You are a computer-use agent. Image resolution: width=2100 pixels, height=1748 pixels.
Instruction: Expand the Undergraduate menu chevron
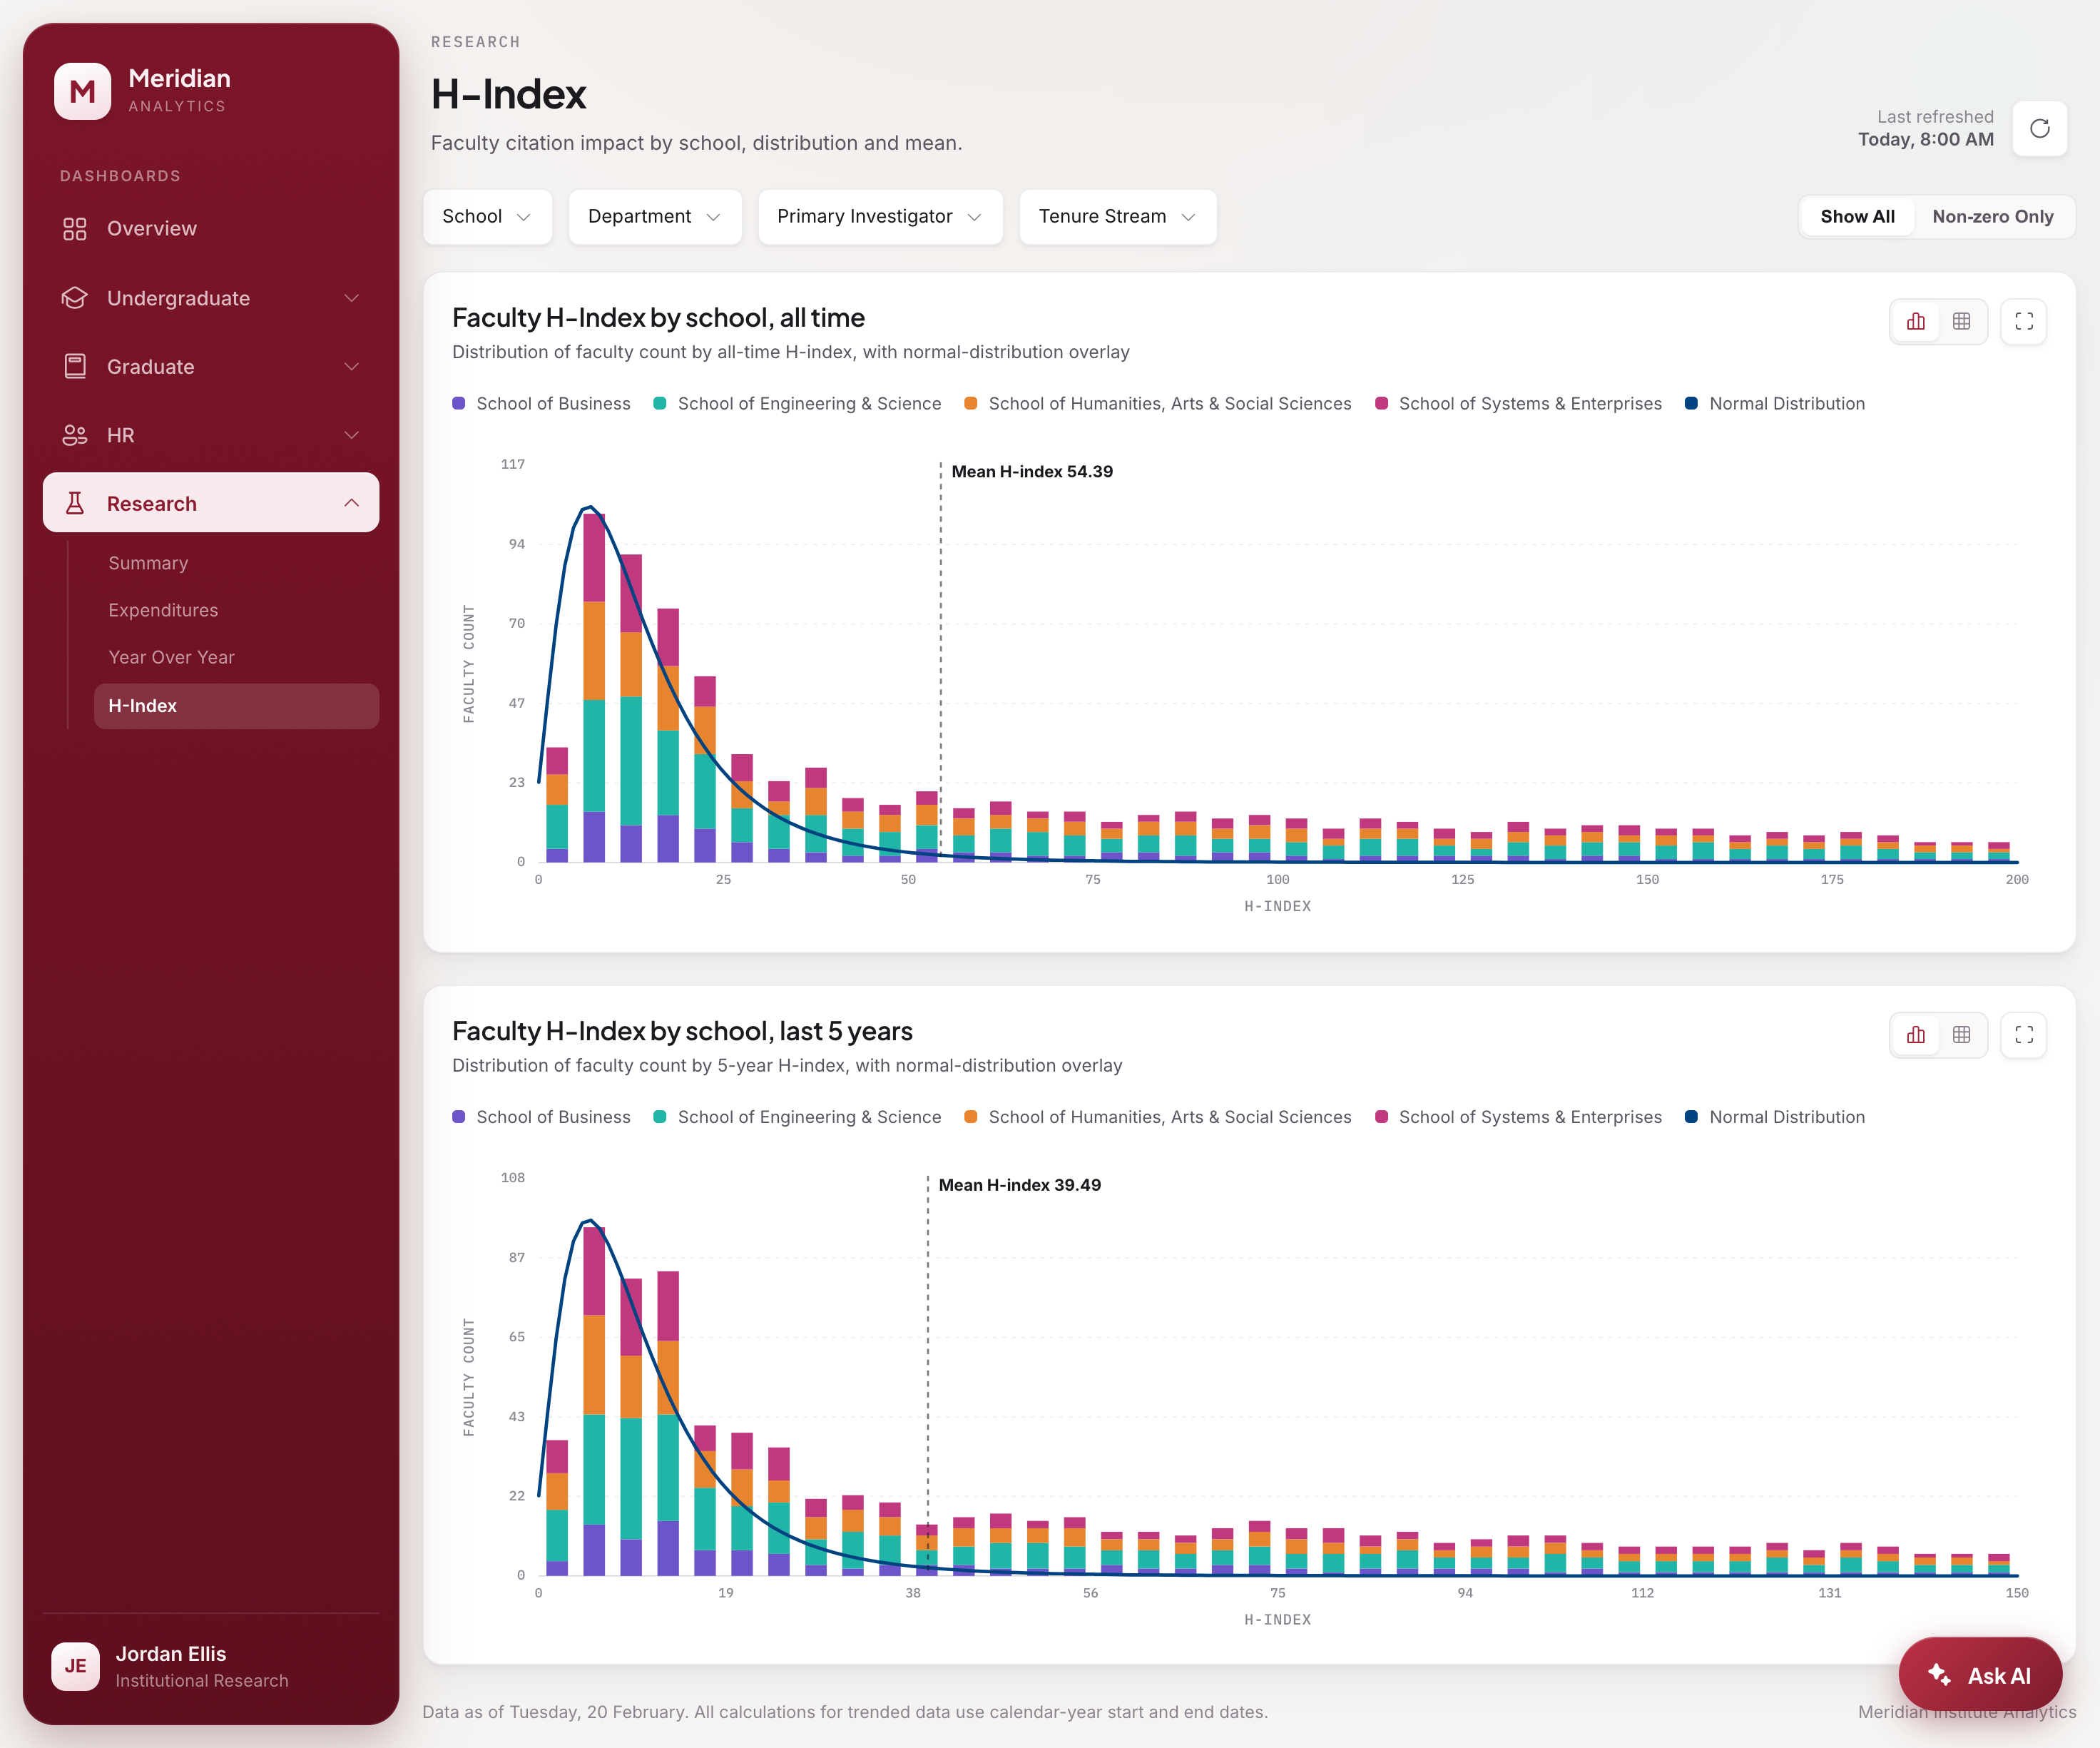click(351, 298)
